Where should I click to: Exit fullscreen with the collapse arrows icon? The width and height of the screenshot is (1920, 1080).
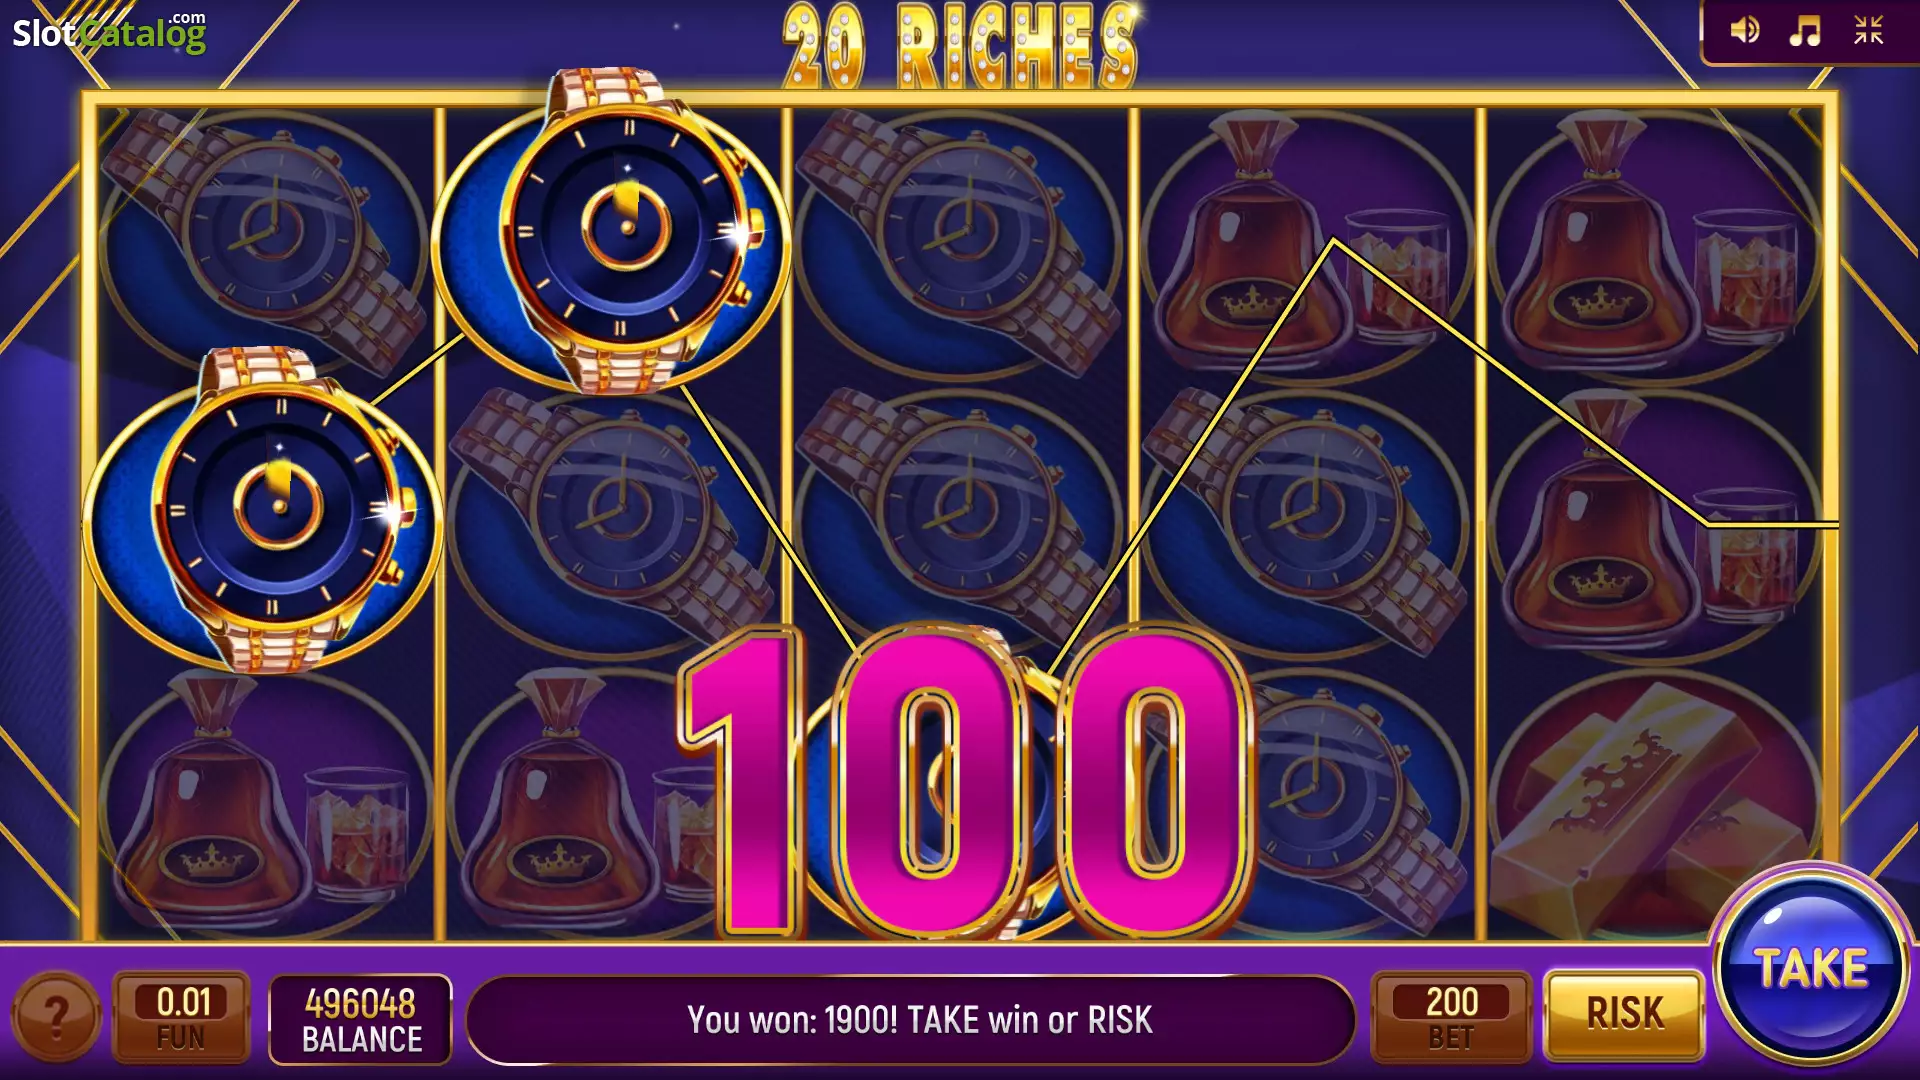(1868, 30)
